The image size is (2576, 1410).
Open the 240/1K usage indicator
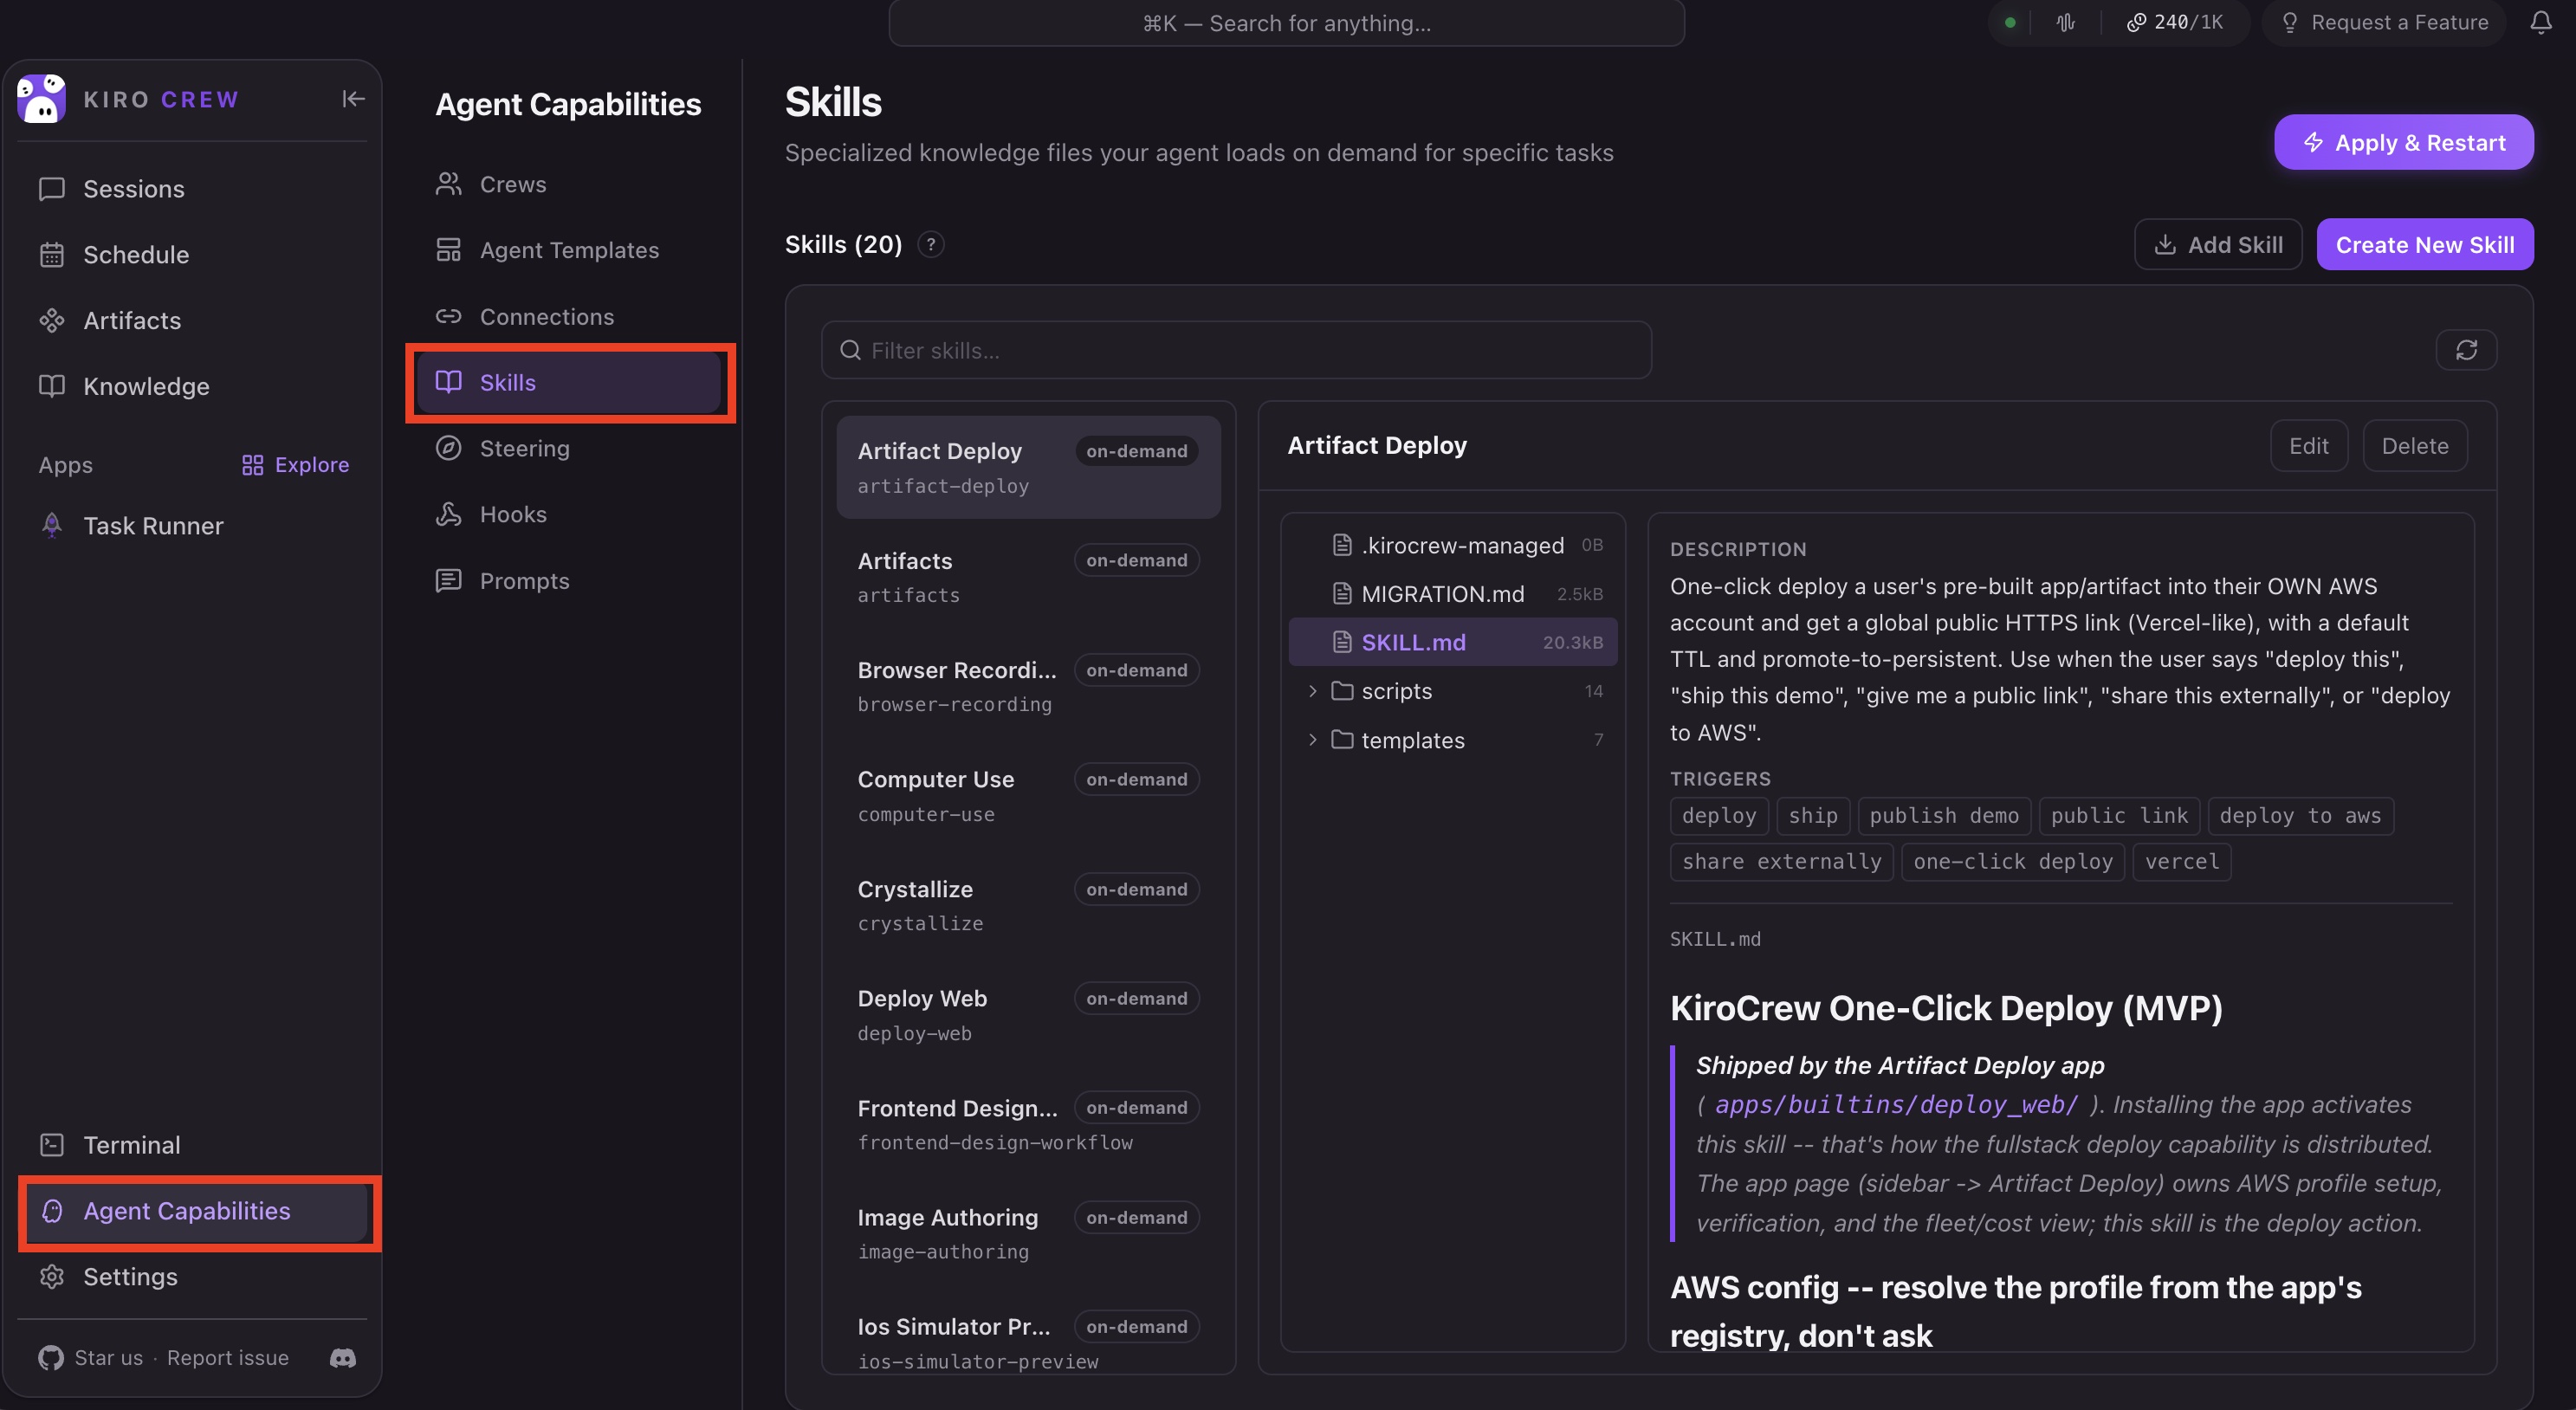[2174, 22]
